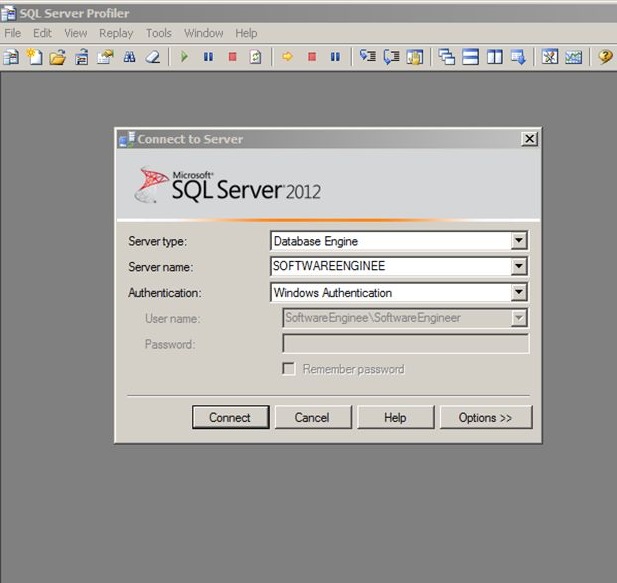The image size is (617, 583).
Task: Click the disabled User name dropdown arrow
Action: pyautogui.click(x=519, y=318)
